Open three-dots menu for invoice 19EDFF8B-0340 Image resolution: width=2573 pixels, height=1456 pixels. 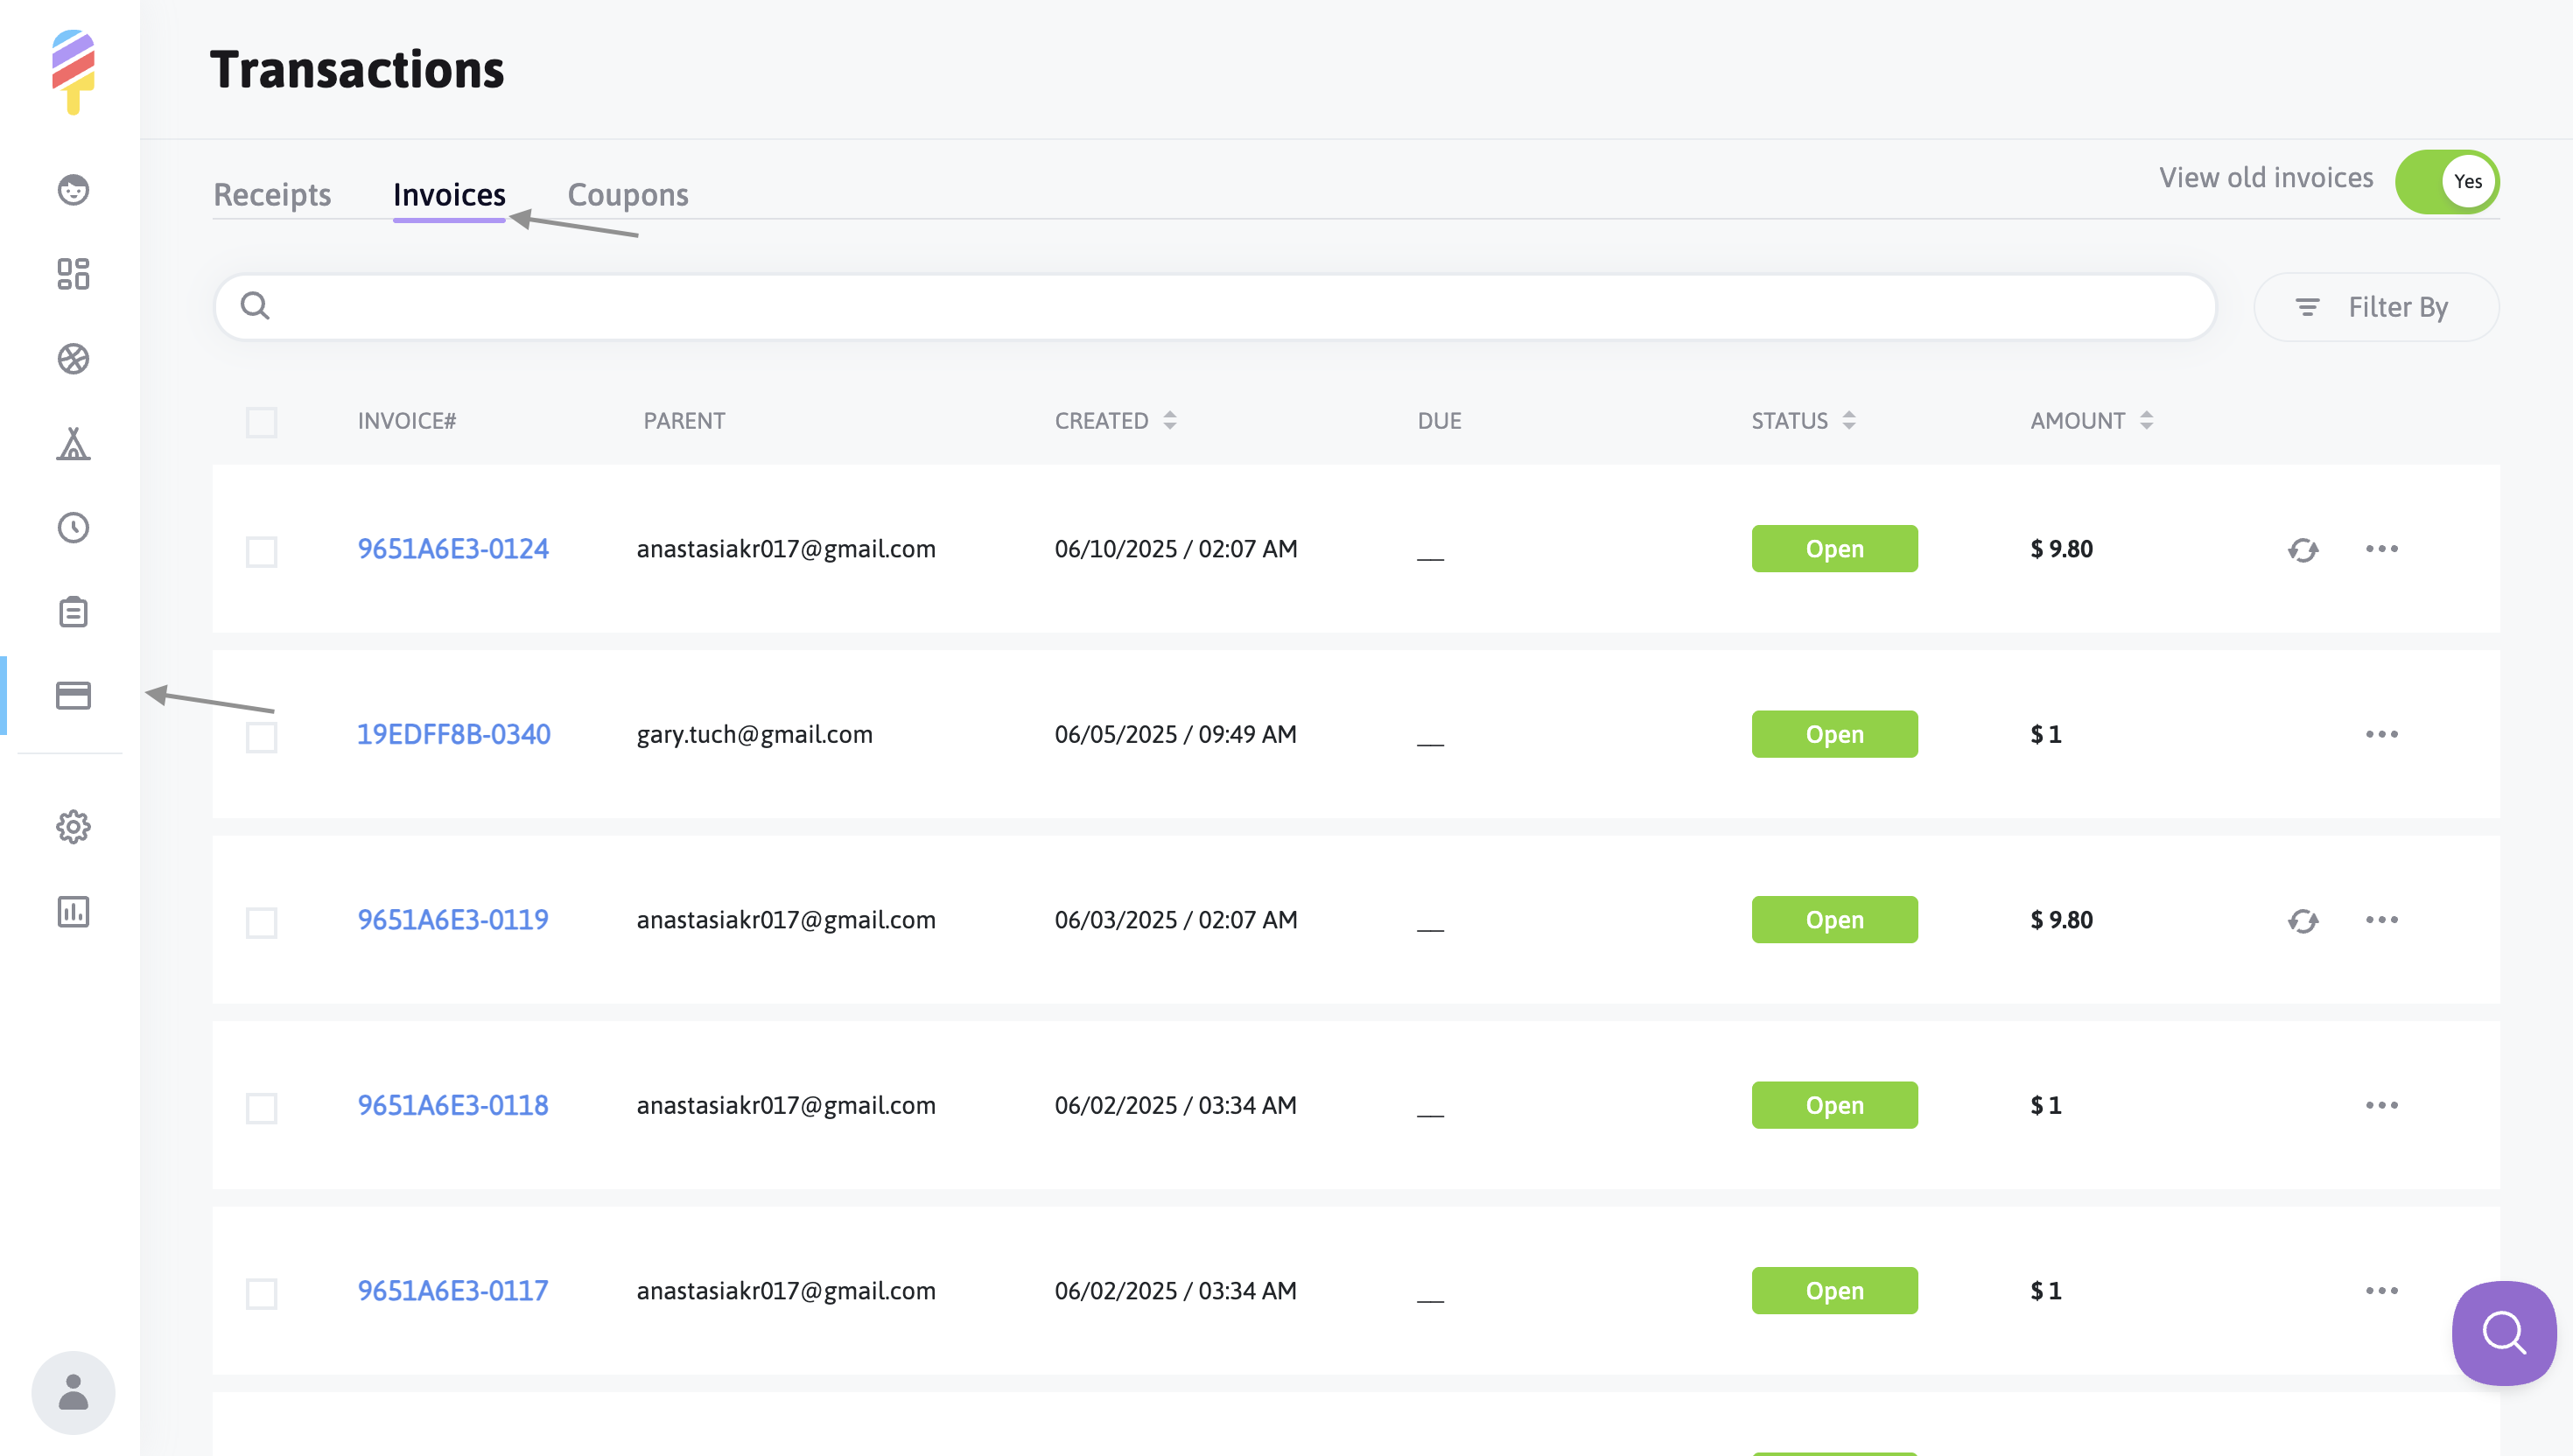click(2381, 734)
